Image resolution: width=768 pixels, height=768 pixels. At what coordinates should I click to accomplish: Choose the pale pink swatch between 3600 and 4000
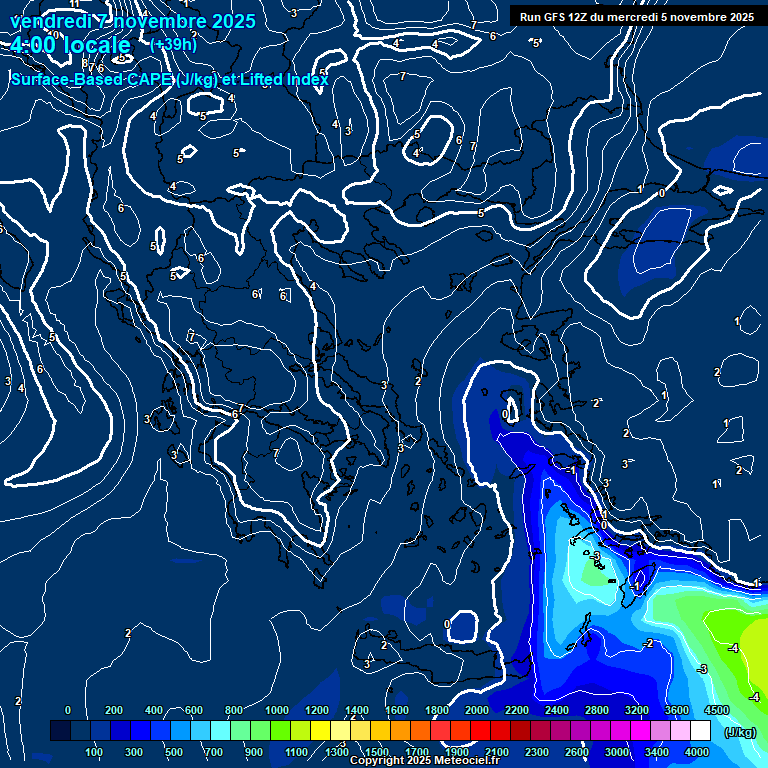pos(680,730)
